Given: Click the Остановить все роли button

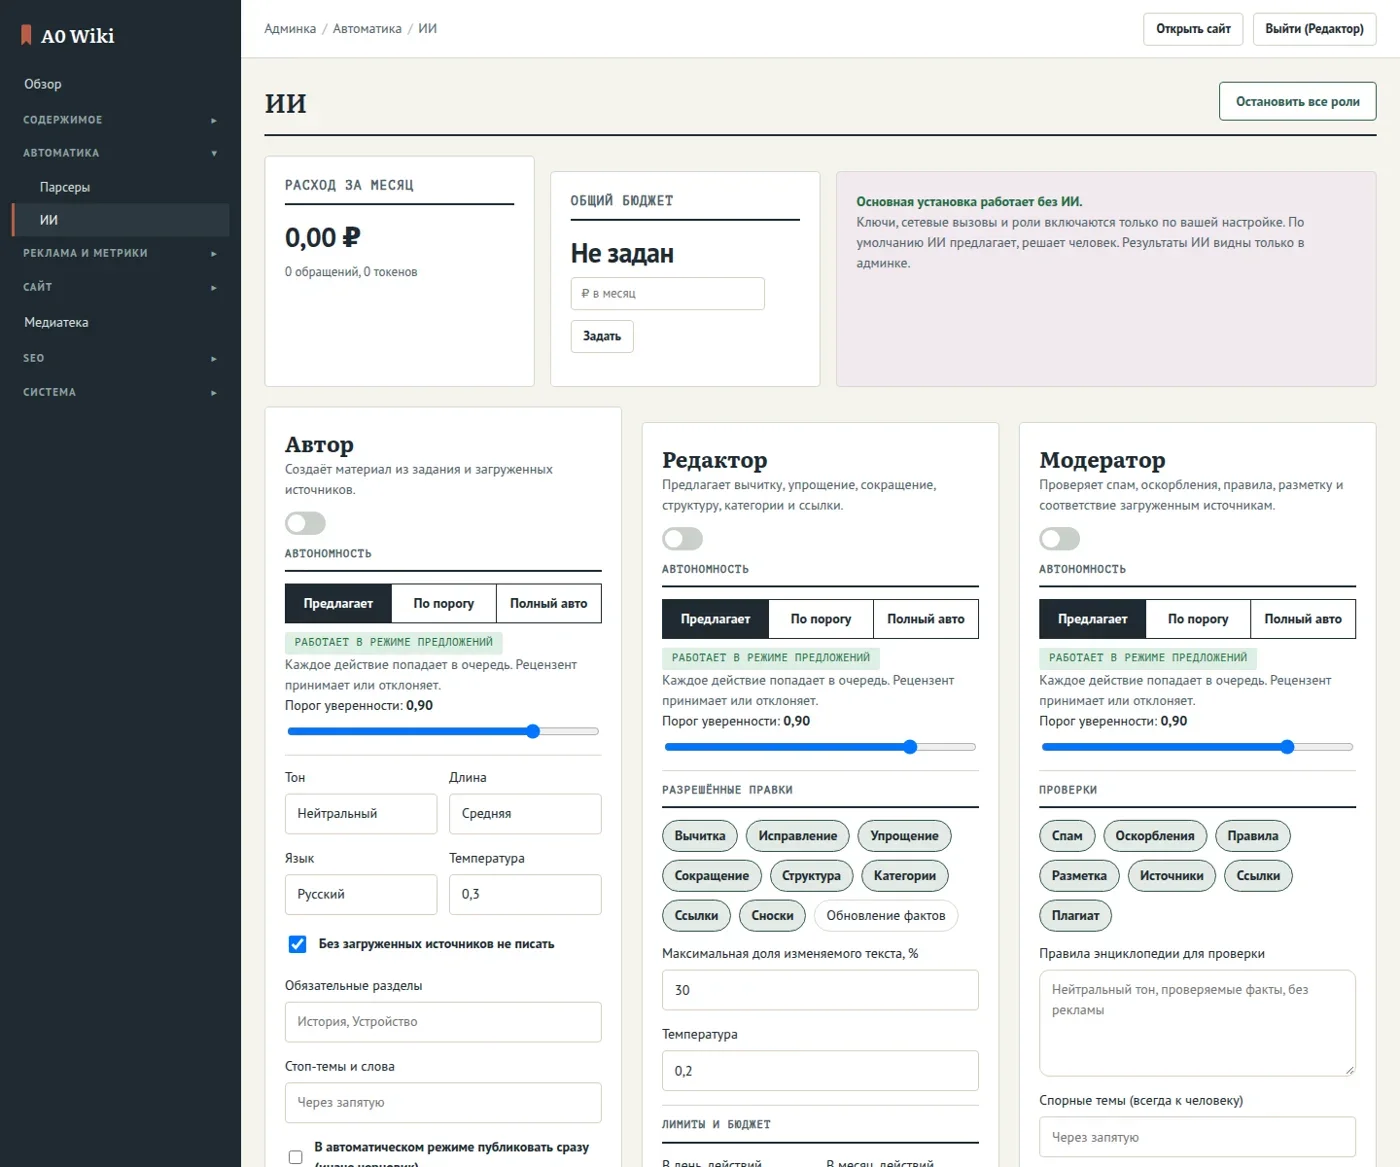Looking at the screenshot, I should (x=1297, y=101).
